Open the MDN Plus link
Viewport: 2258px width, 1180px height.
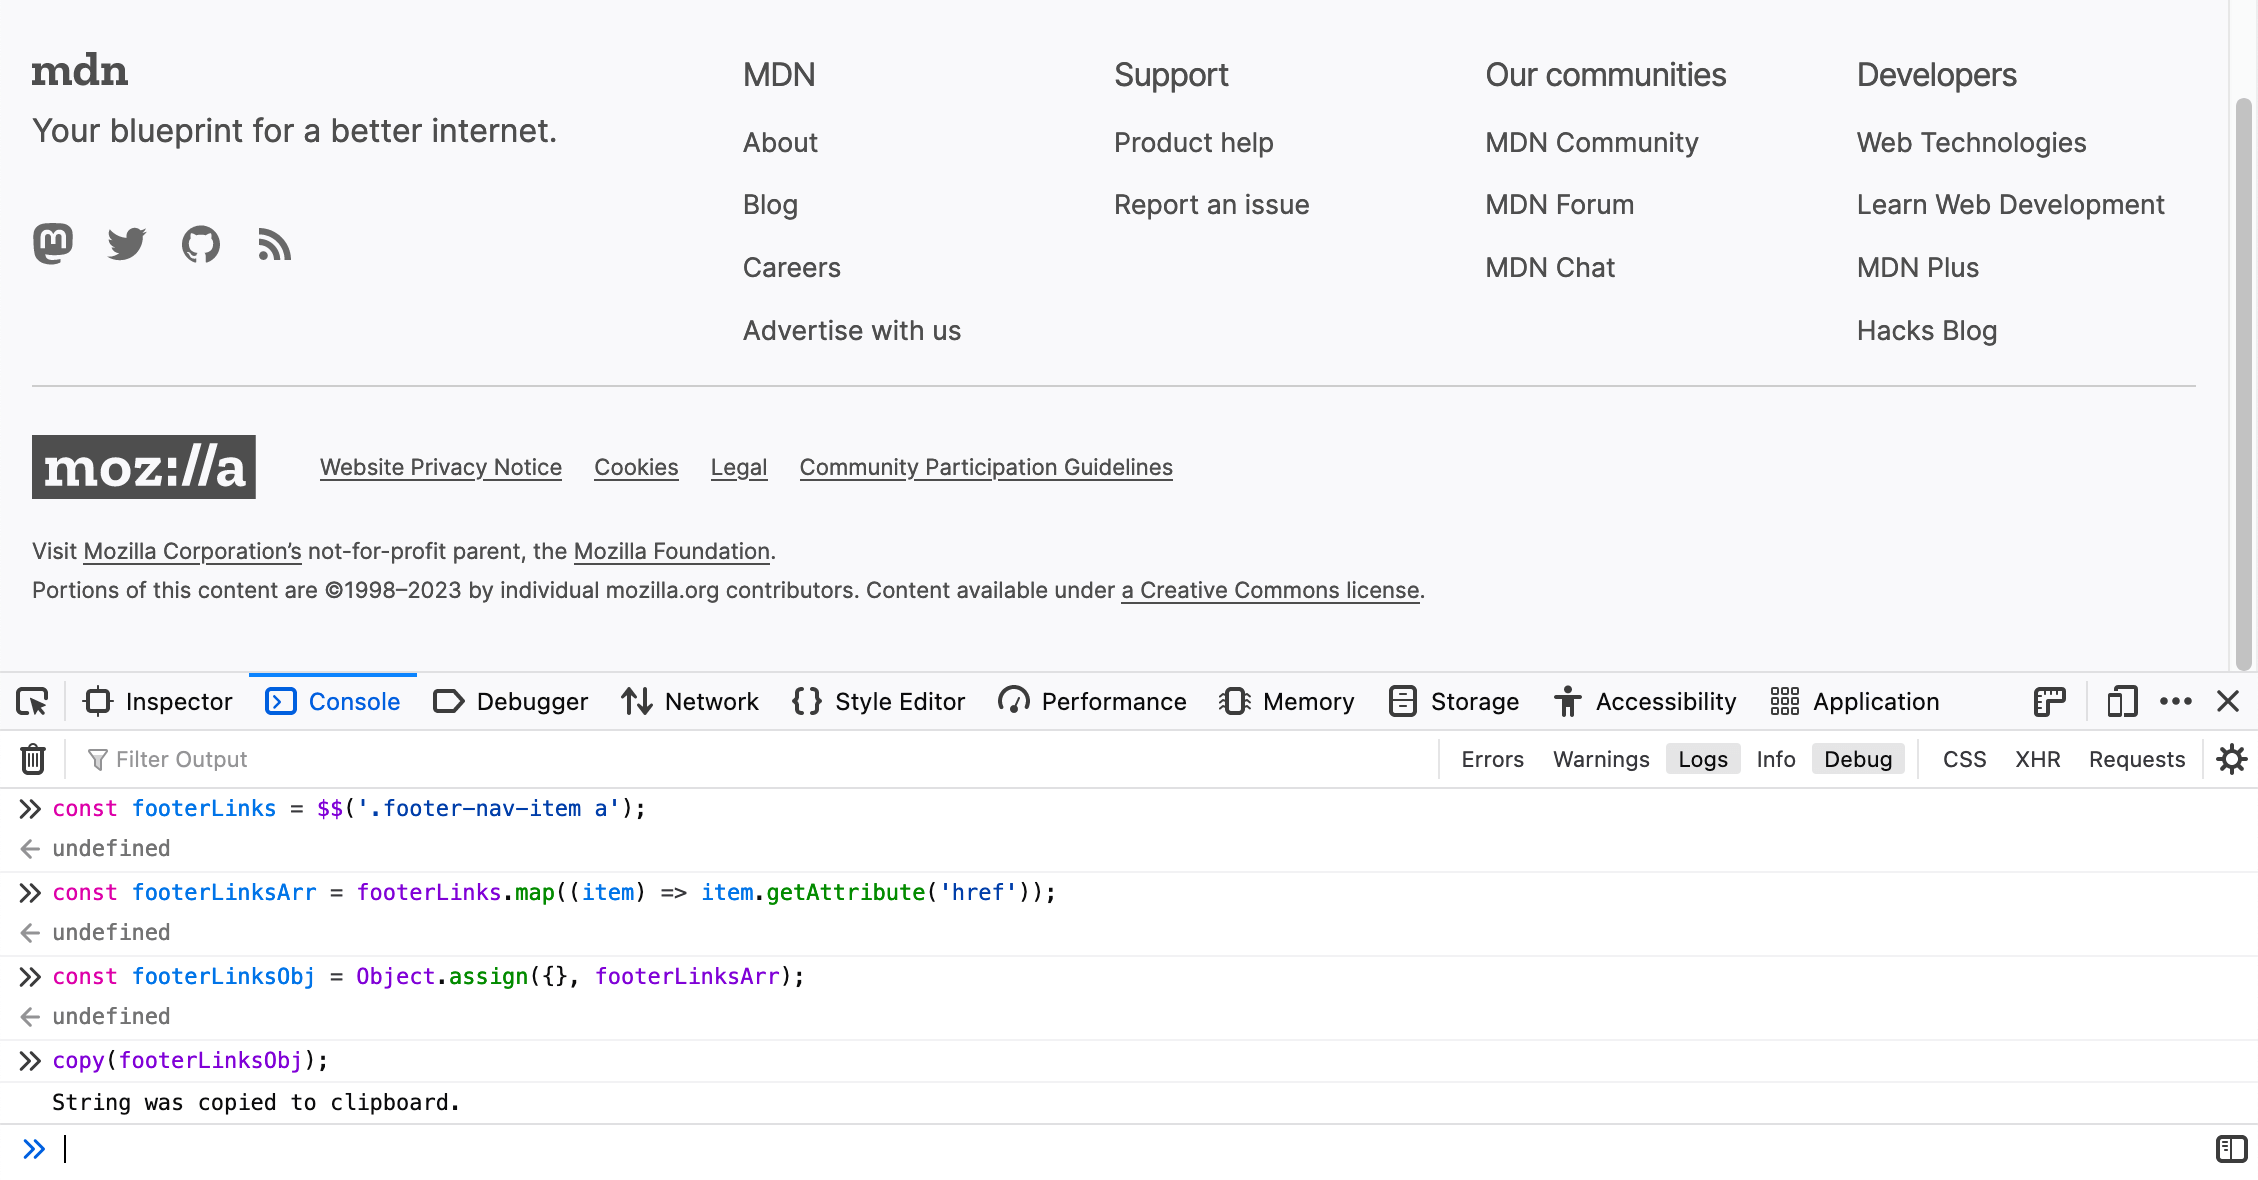pos(1918,268)
